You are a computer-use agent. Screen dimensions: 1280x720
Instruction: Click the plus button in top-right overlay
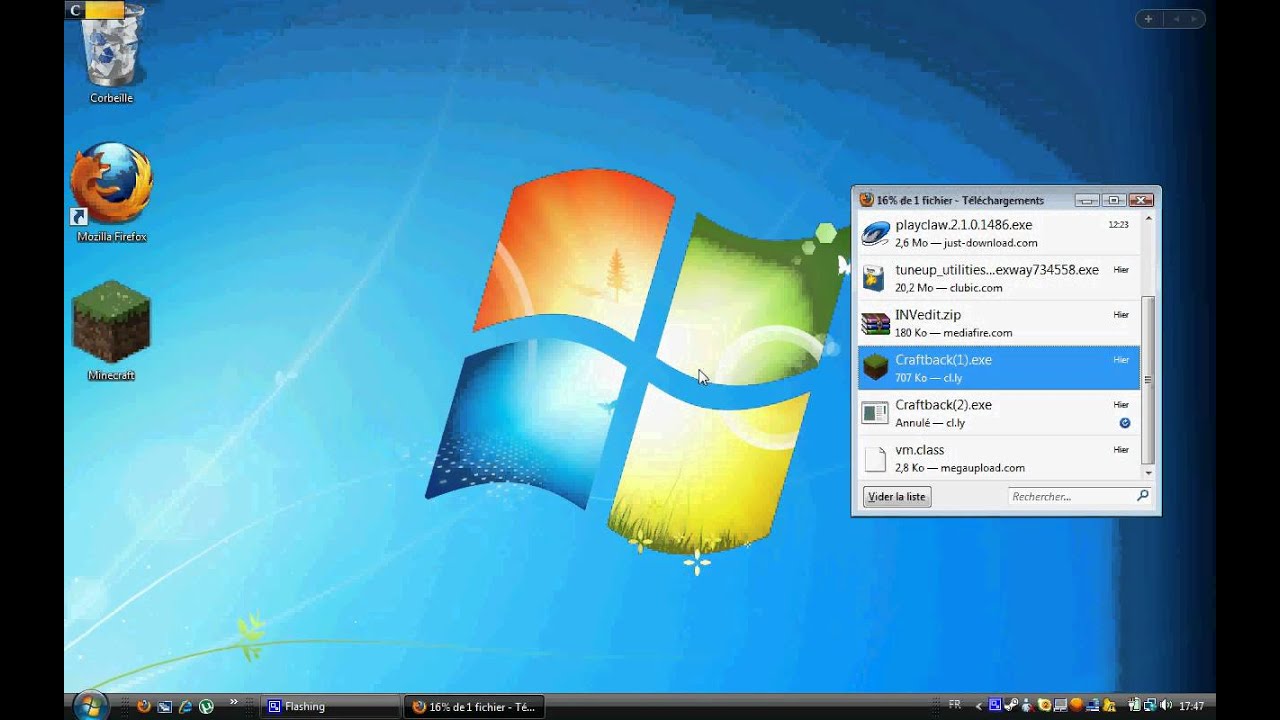(x=1148, y=18)
